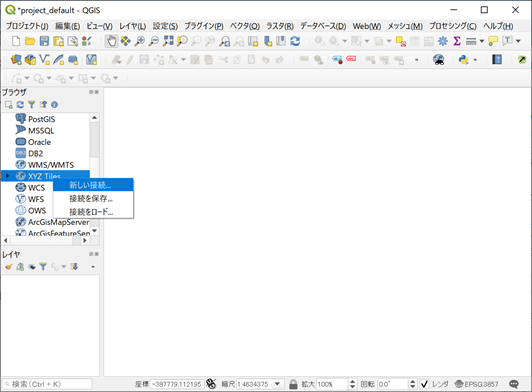
Task: Click the Zoom Out magnifier tool
Action: coord(154,41)
